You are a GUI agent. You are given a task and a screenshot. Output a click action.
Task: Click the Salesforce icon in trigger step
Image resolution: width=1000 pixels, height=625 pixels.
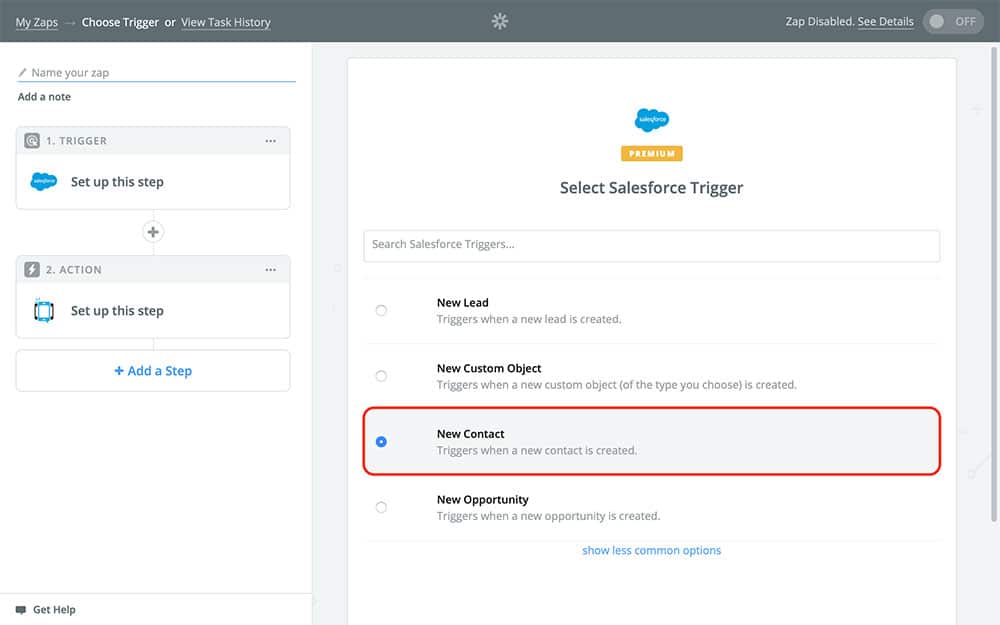pos(44,182)
